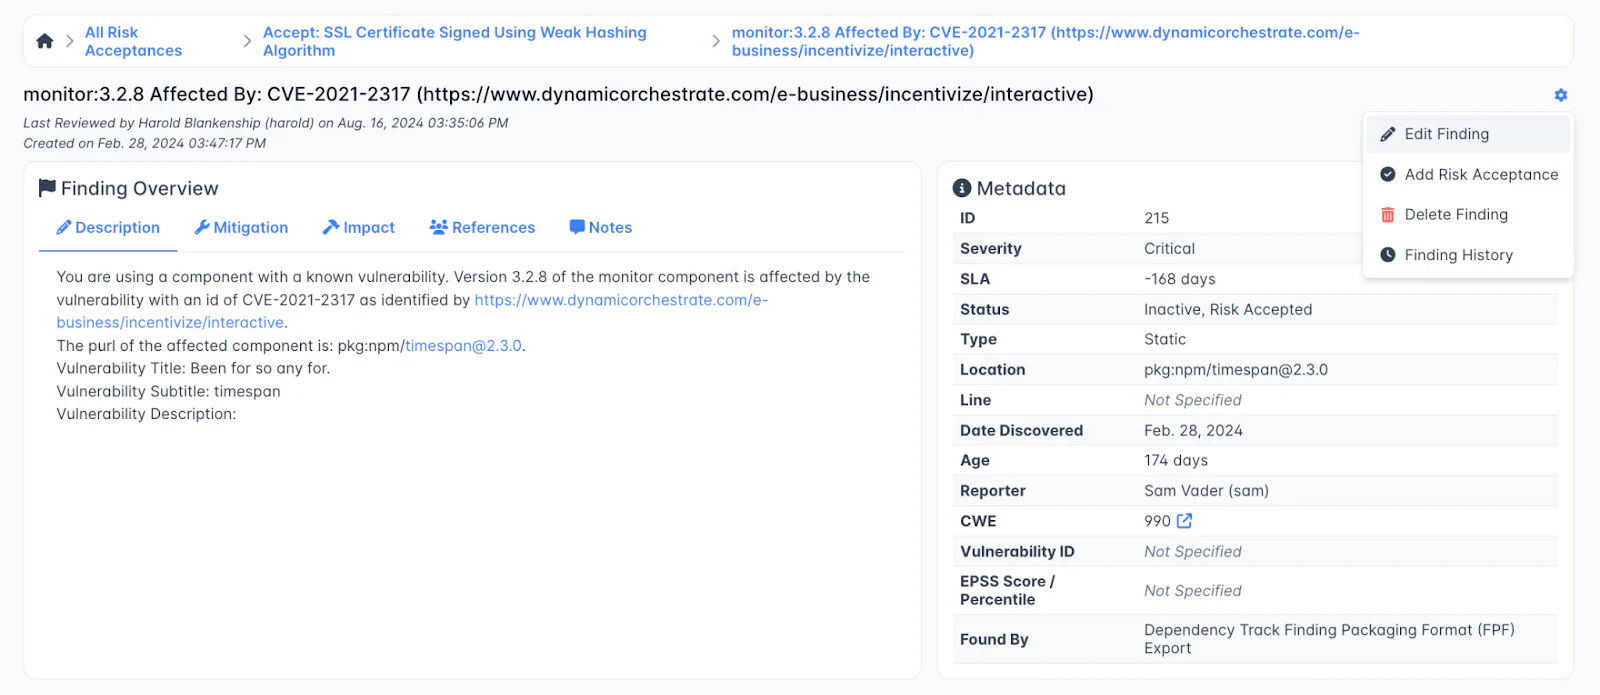Click the Metadata info icon

(x=962, y=188)
